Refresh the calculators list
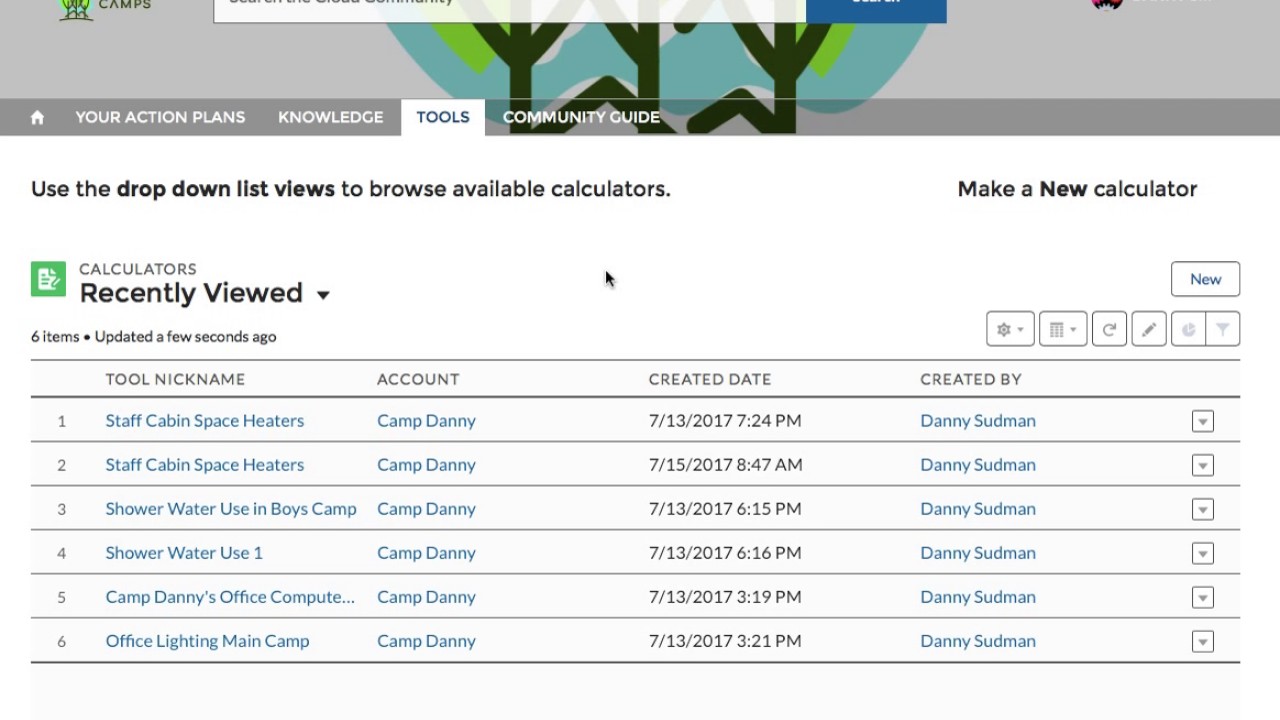 click(x=1109, y=329)
